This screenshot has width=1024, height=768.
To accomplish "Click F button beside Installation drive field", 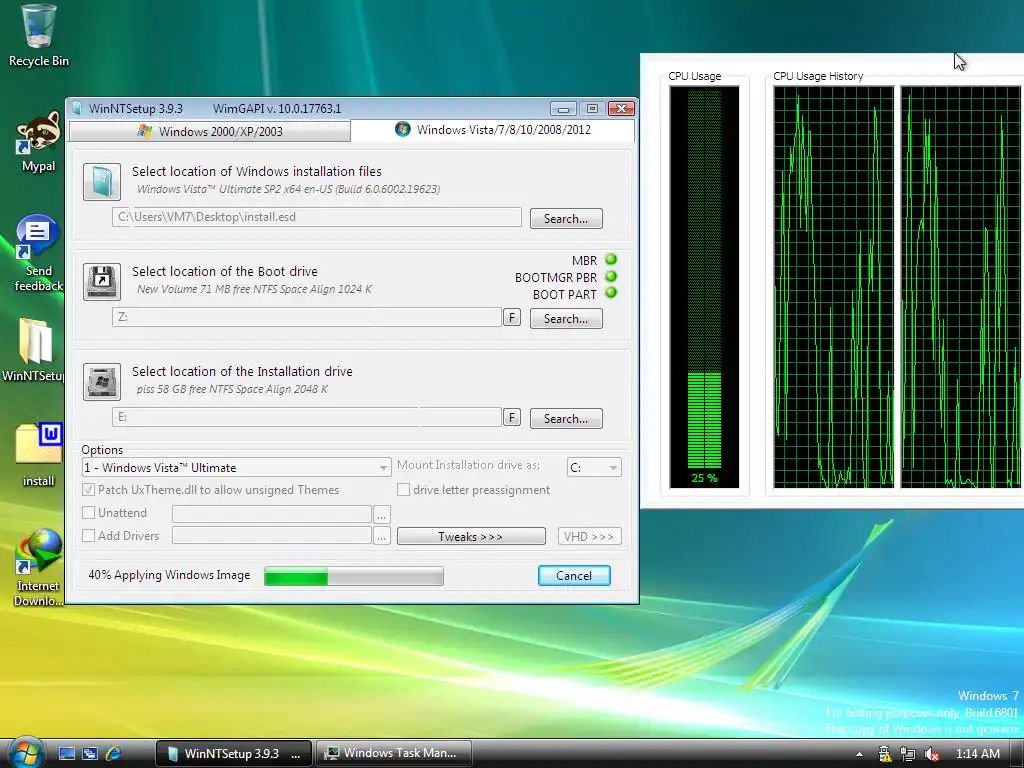I will coord(511,417).
